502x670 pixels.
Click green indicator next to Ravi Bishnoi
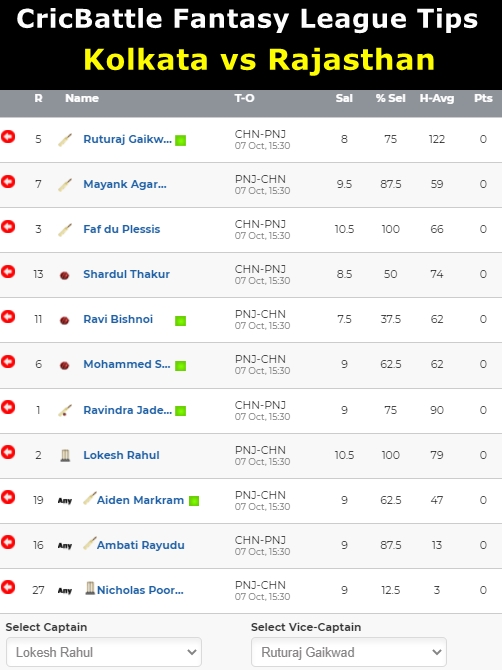[x=181, y=320]
